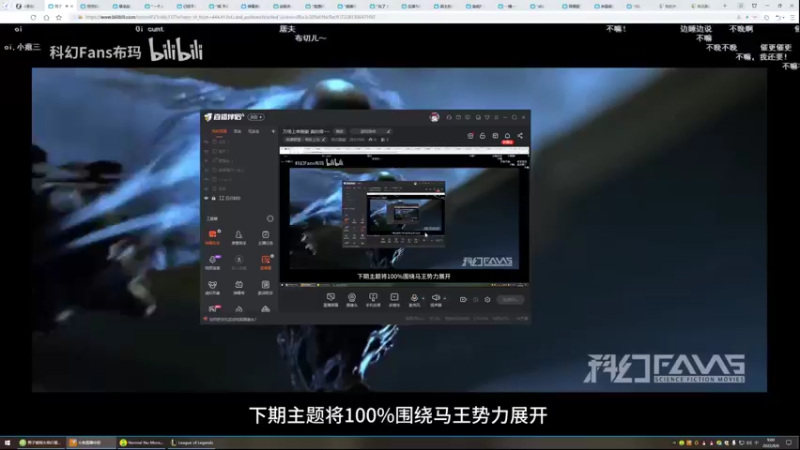The height and width of the screenshot is (450, 800).
Task: Select the orange active scene tab
Action: pyautogui.click(x=219, y=131)
